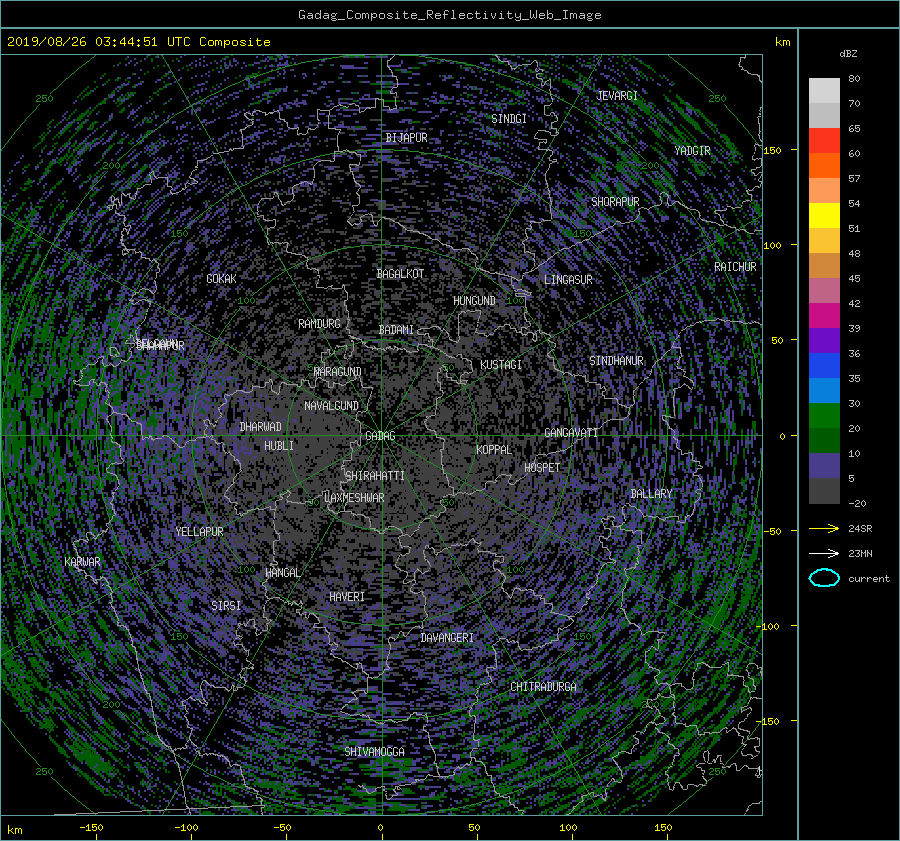Click the YELLAPUR city label
Screen dimensions: 900x841
coord(199,532)
